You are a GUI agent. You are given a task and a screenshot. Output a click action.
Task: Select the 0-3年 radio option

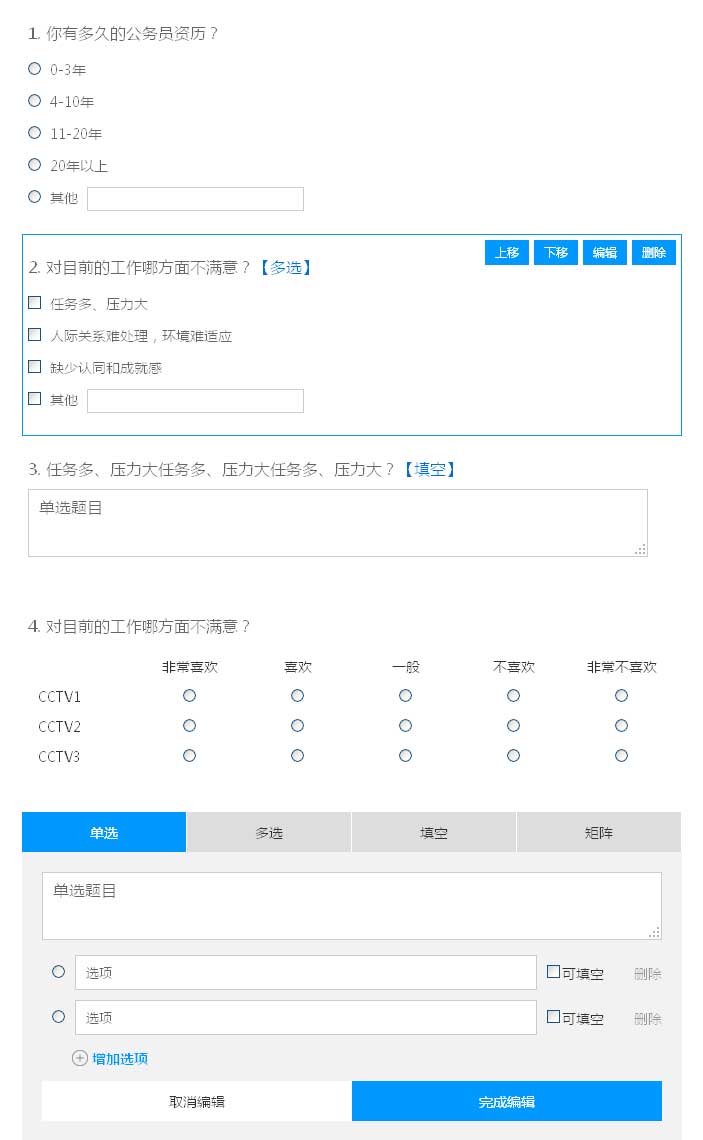35,69
